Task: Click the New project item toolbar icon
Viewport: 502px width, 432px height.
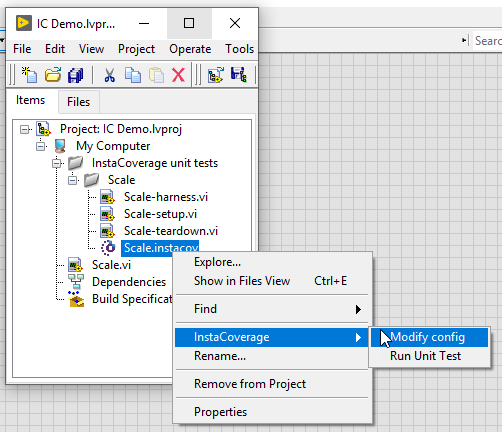Action: (29, 74)
